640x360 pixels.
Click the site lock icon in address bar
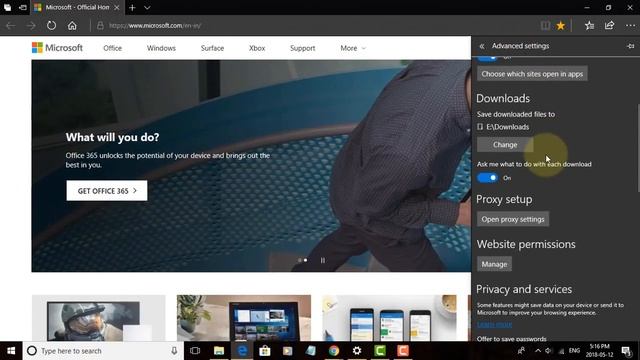(x=100, y=25)
